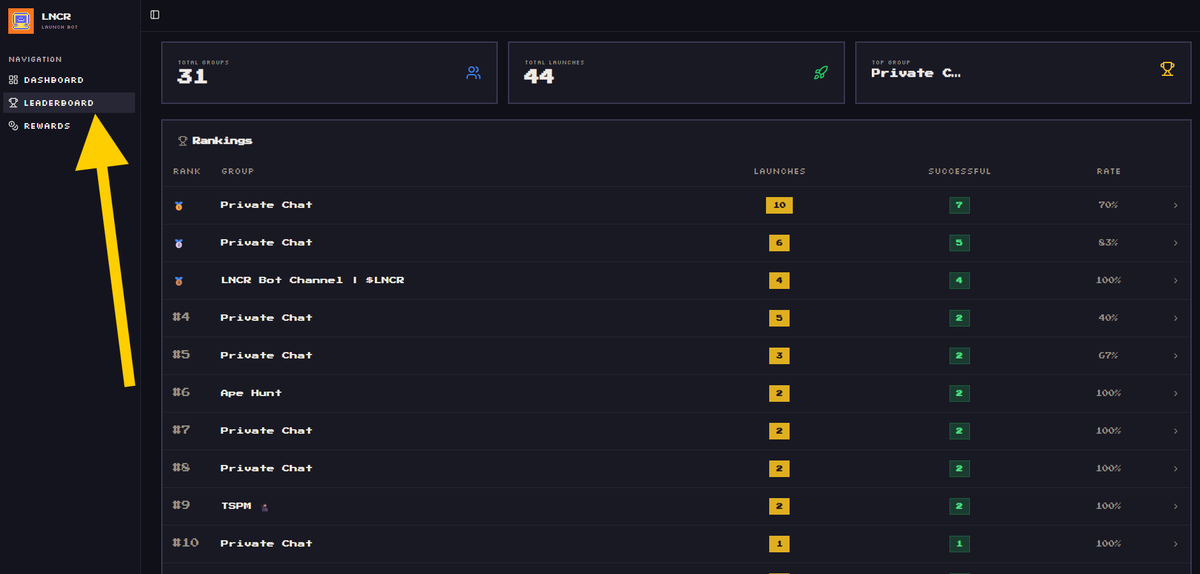Viewport: 1200px width, 574px height.
Task: Click the yellow 3 launches badge in row #5
Action: tap(779, 356)
